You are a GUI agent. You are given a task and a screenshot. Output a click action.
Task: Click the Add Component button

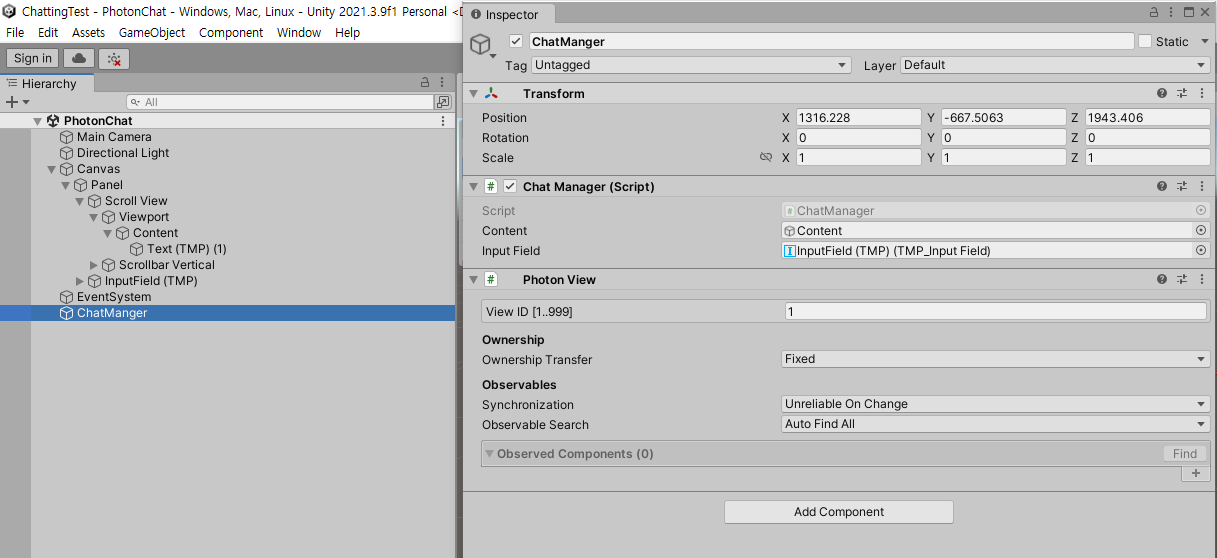[838, 512]
